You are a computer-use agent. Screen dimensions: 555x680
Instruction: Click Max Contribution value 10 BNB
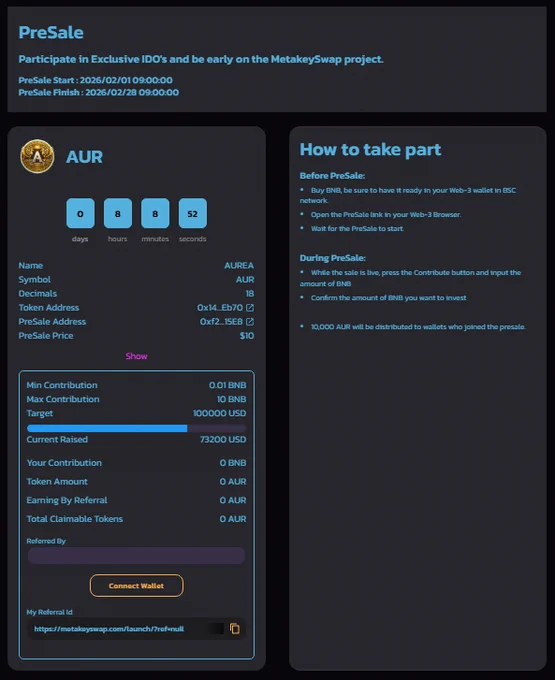232,399
